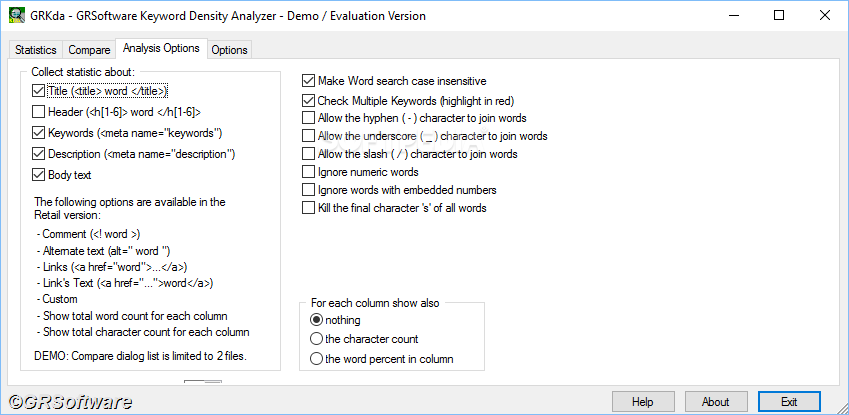The image size is (849, 415).
Task: Click the GRKda app icon in title bar
Action: click(x=17, y=16)
